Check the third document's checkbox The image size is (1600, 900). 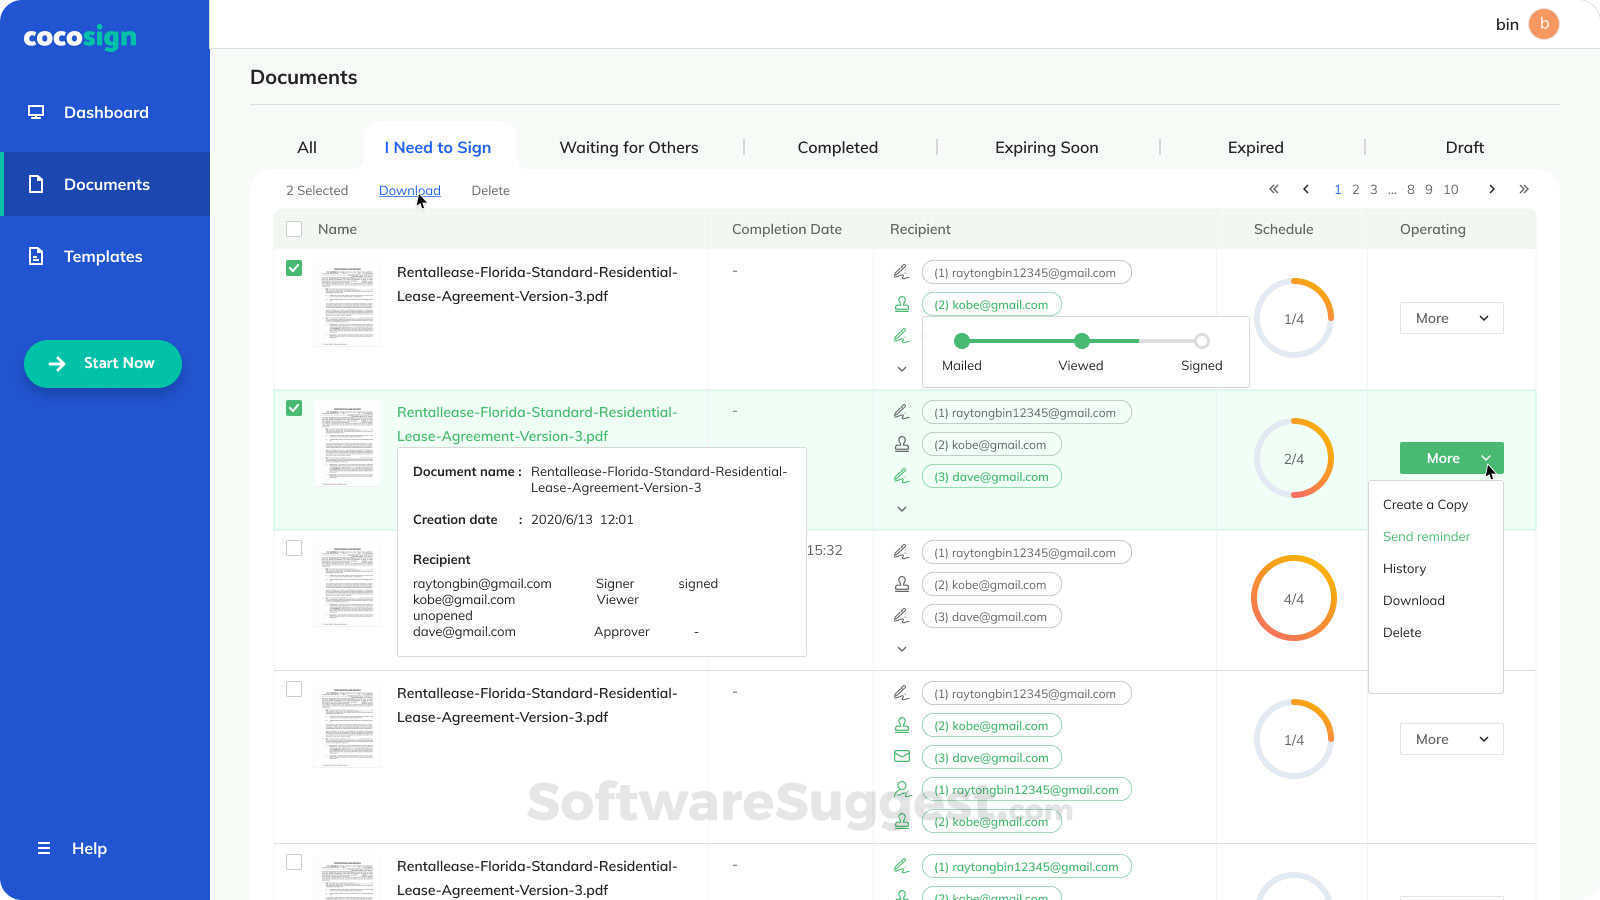(294, 548)
